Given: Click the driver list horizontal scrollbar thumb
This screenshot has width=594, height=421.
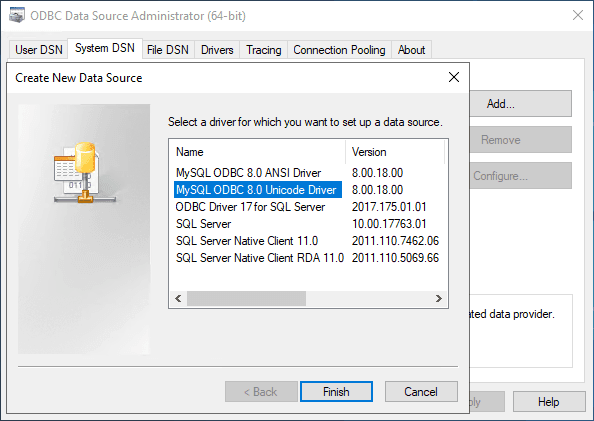Looking at the screenshot, I should [x=246, y=299].
